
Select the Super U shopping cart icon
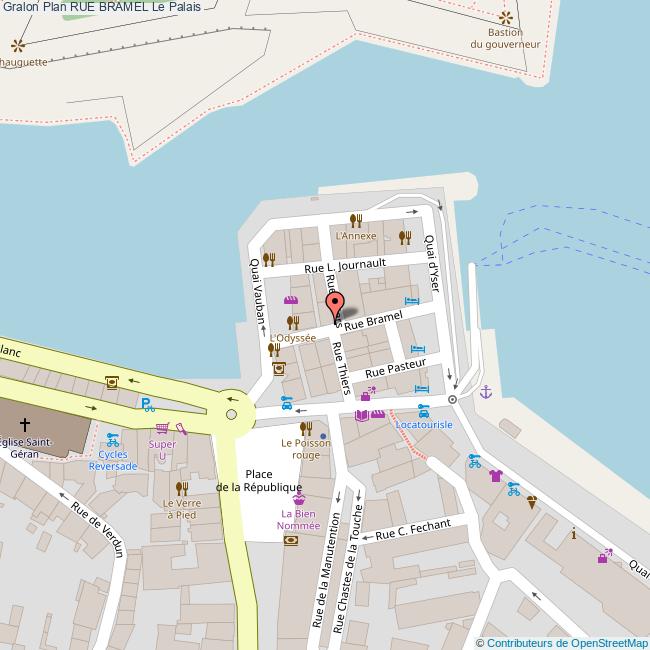click(162, 429)
